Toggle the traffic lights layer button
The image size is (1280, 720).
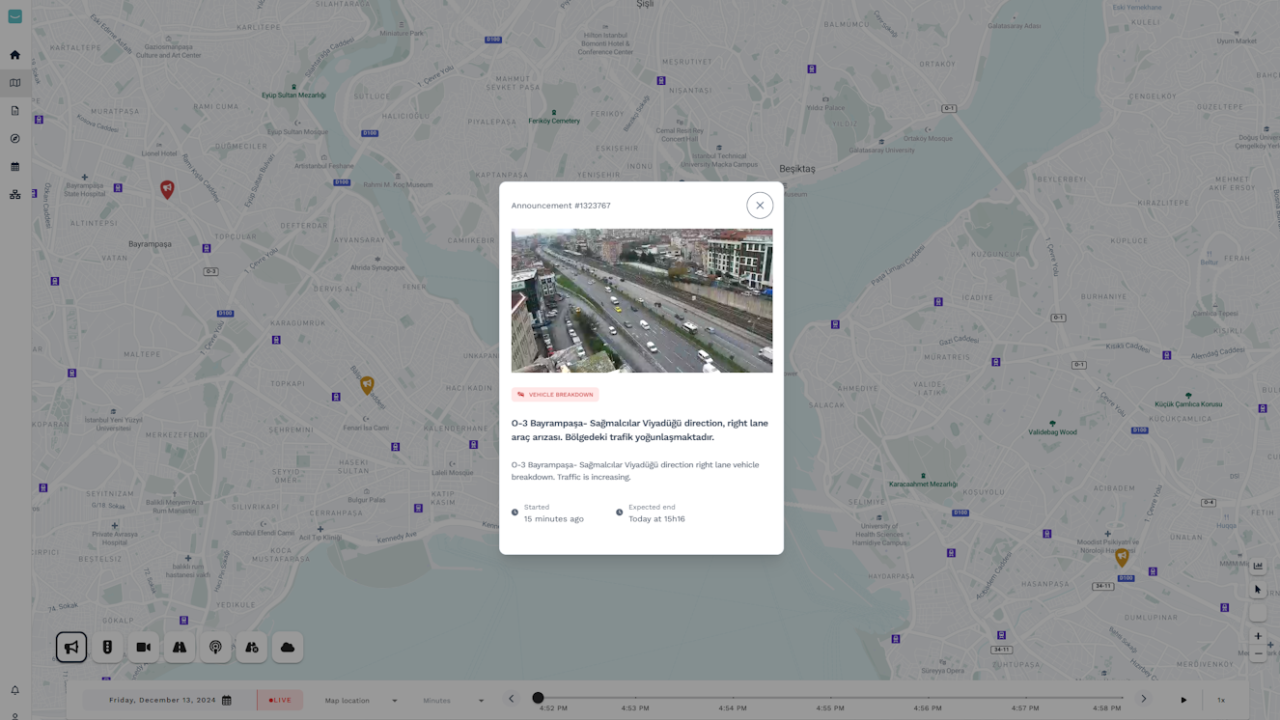107,647
